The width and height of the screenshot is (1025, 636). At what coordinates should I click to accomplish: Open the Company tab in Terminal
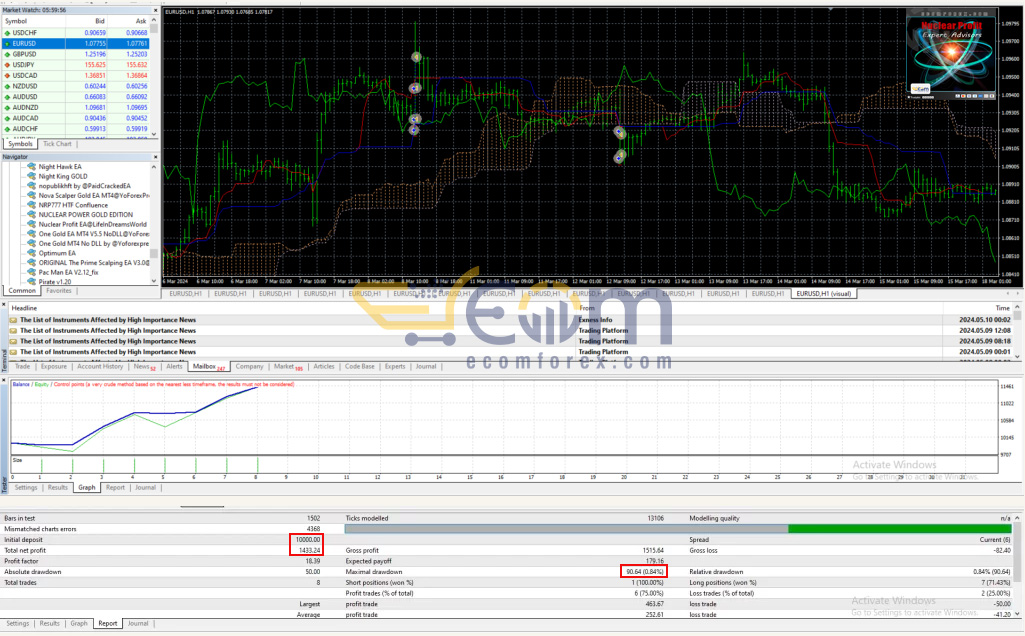click(249, 367)
